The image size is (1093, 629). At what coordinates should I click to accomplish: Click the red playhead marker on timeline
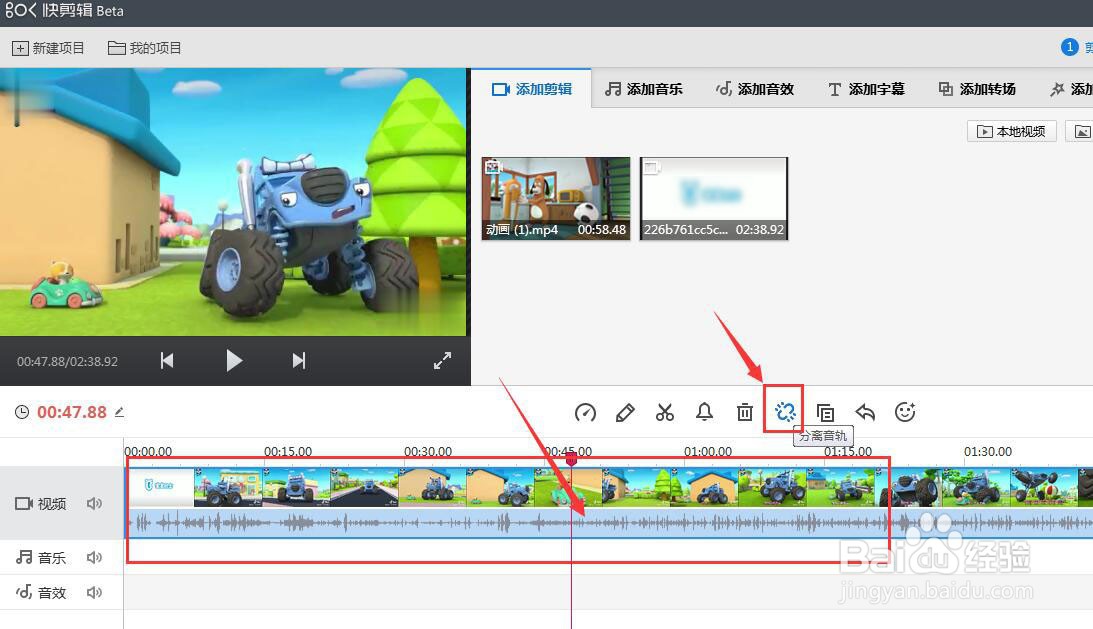coord(571,460)
